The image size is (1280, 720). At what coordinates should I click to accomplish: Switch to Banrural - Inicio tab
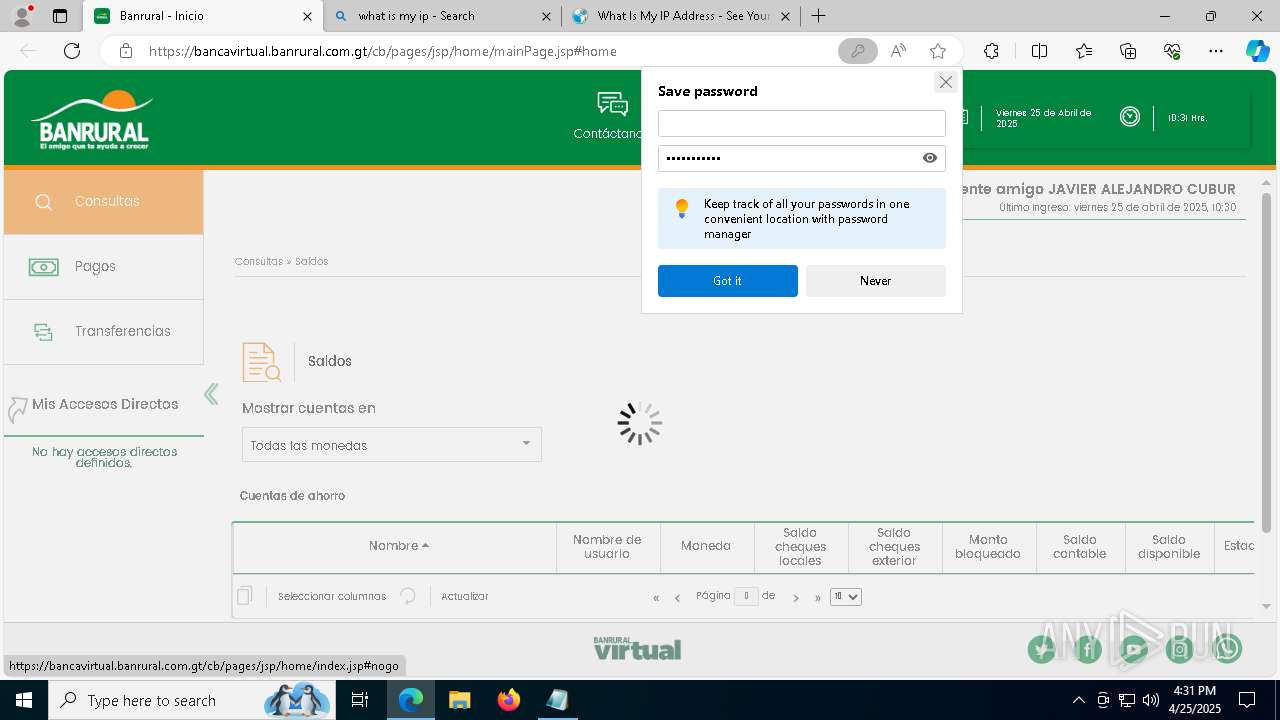point(204,16)
